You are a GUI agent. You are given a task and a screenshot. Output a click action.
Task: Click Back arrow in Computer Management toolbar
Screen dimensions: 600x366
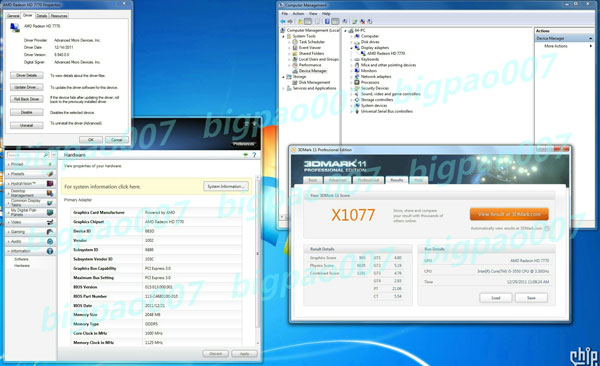283,21
